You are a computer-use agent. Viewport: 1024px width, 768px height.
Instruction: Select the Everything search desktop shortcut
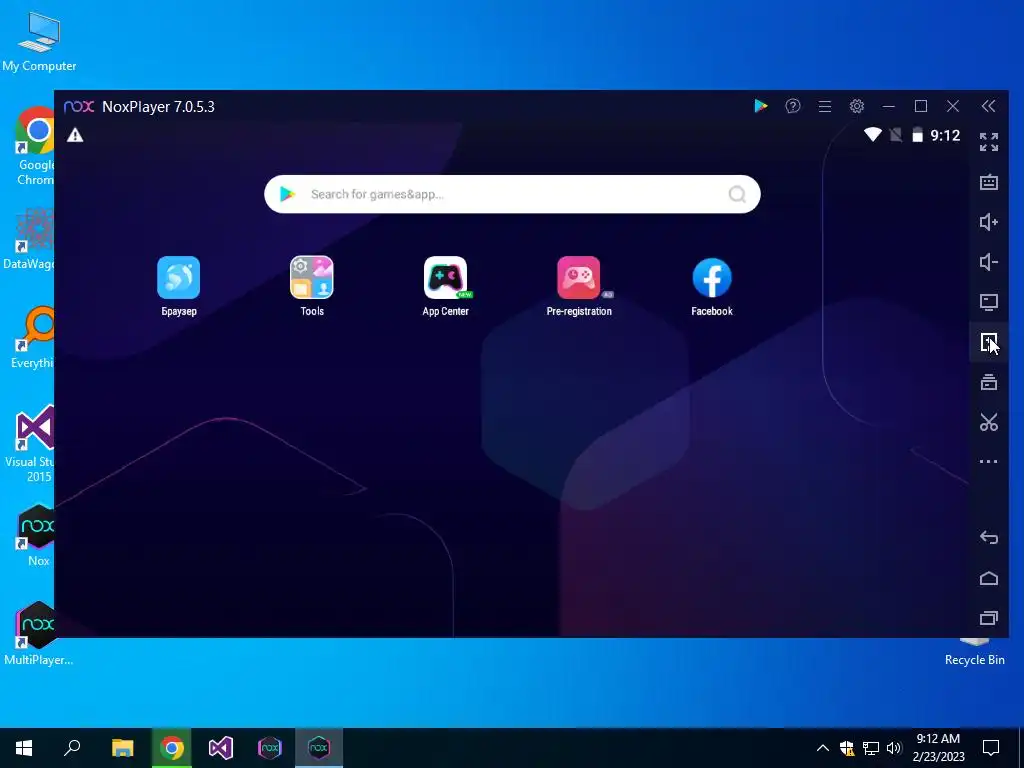pyautogui.click(x=33, y=338)
